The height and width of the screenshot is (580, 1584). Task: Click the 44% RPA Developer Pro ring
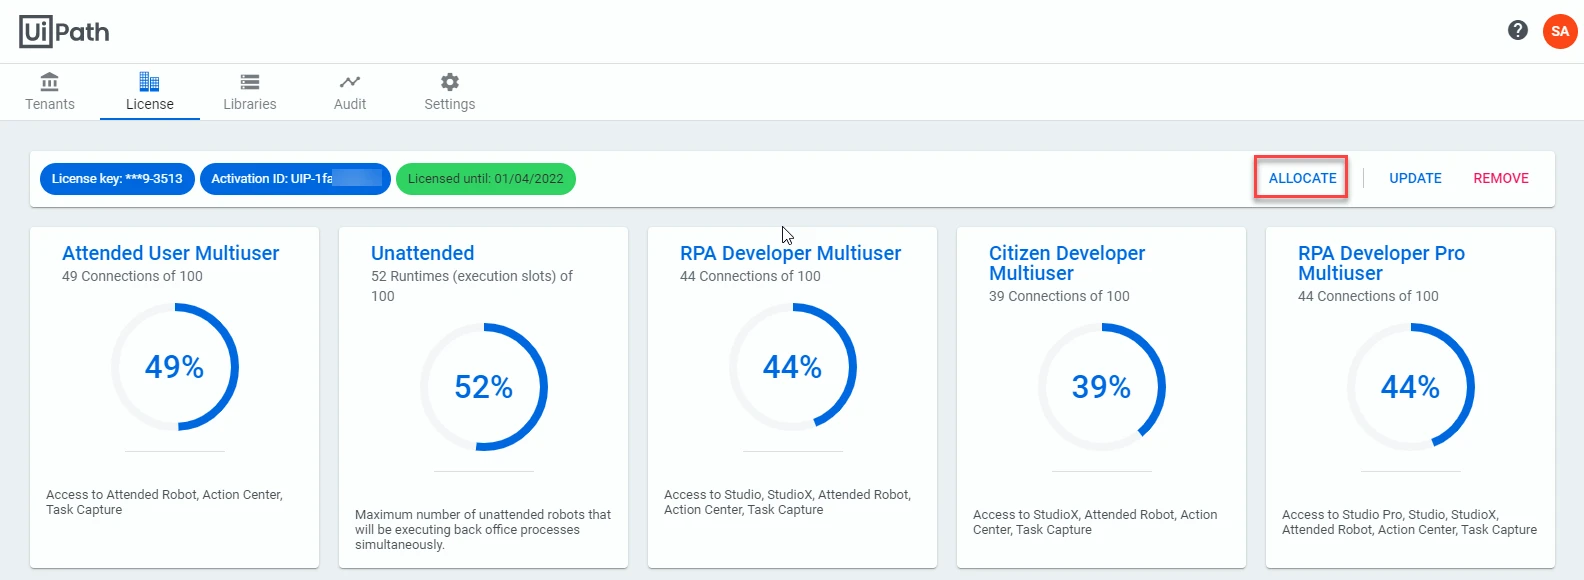tap(1411, 387)
